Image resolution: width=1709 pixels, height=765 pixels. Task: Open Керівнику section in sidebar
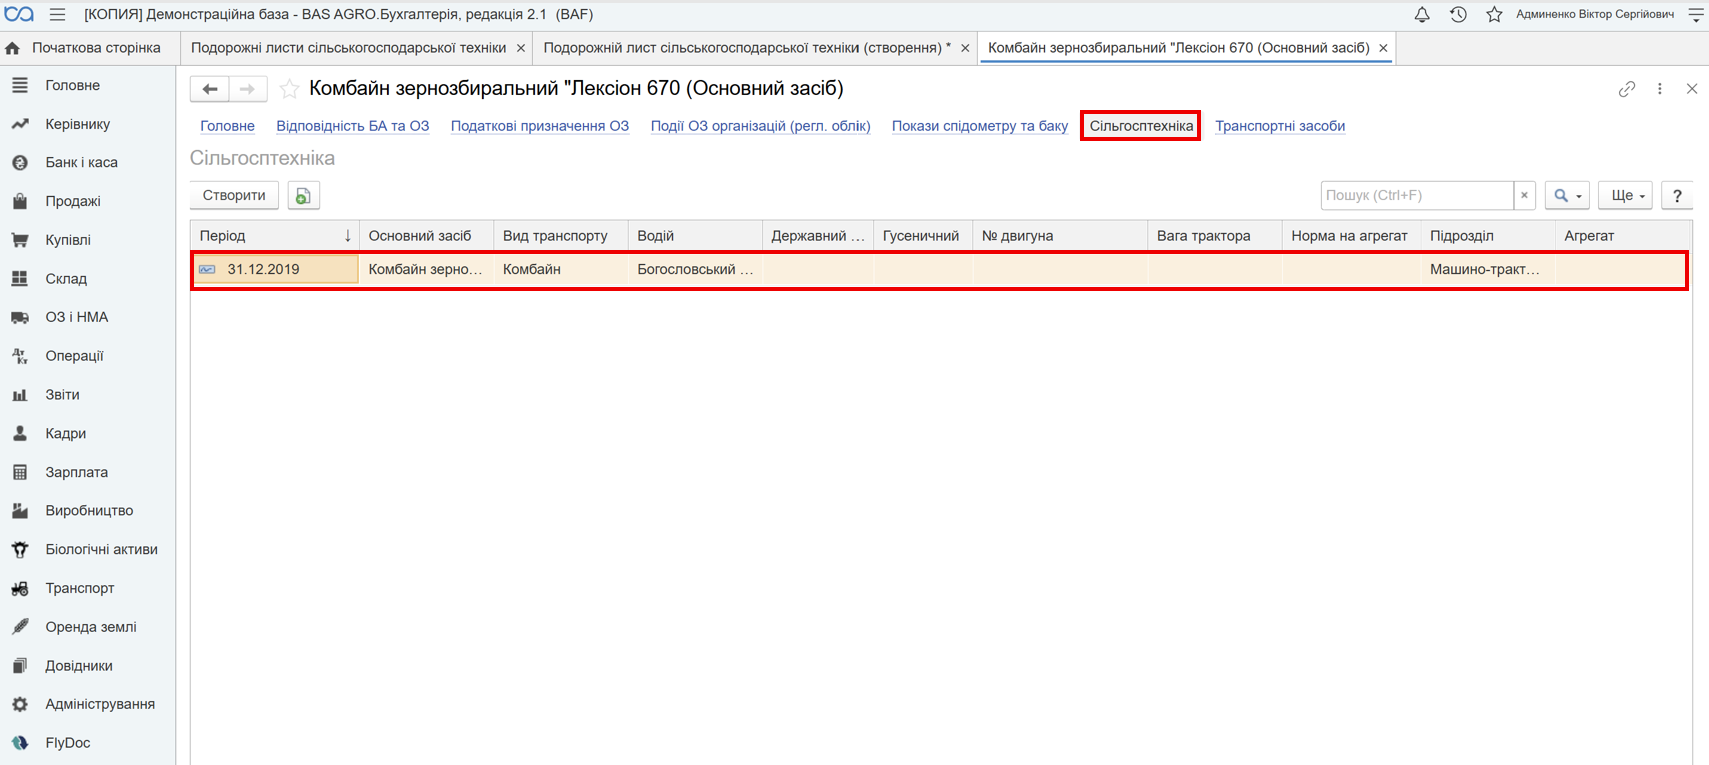(x=77, y=124)
